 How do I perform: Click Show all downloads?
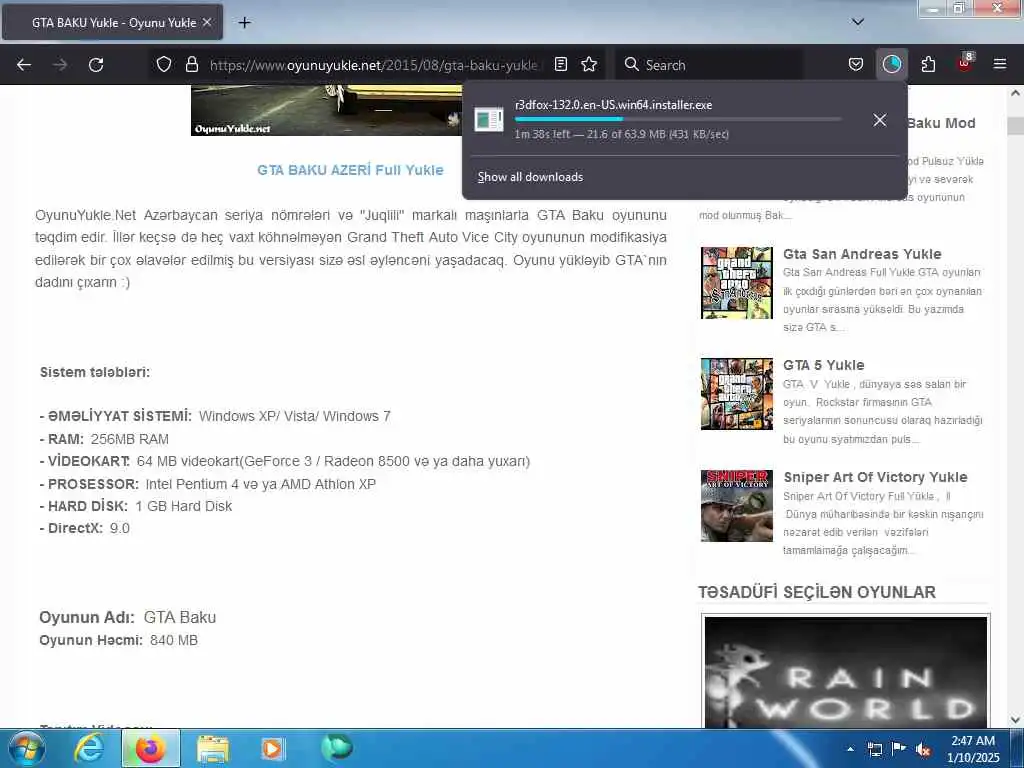coord(530,177)
